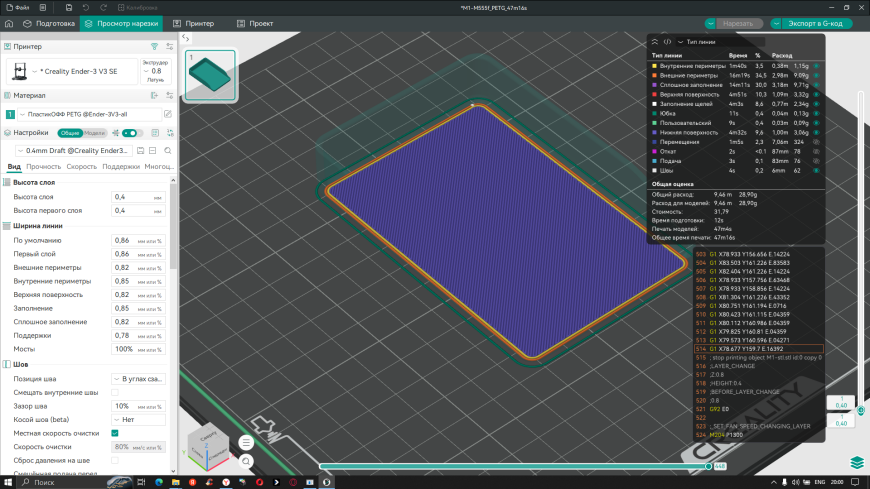This screenshot has width=870, height=489.
Task: Click the Сплошное заполнение purple color swatch
Action: [655, 85]
